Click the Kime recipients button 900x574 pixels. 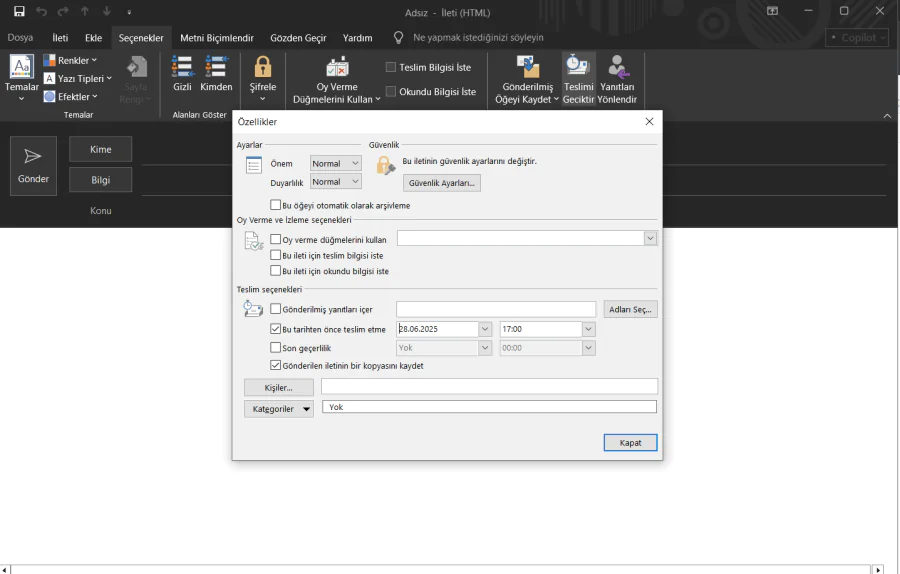100,149
